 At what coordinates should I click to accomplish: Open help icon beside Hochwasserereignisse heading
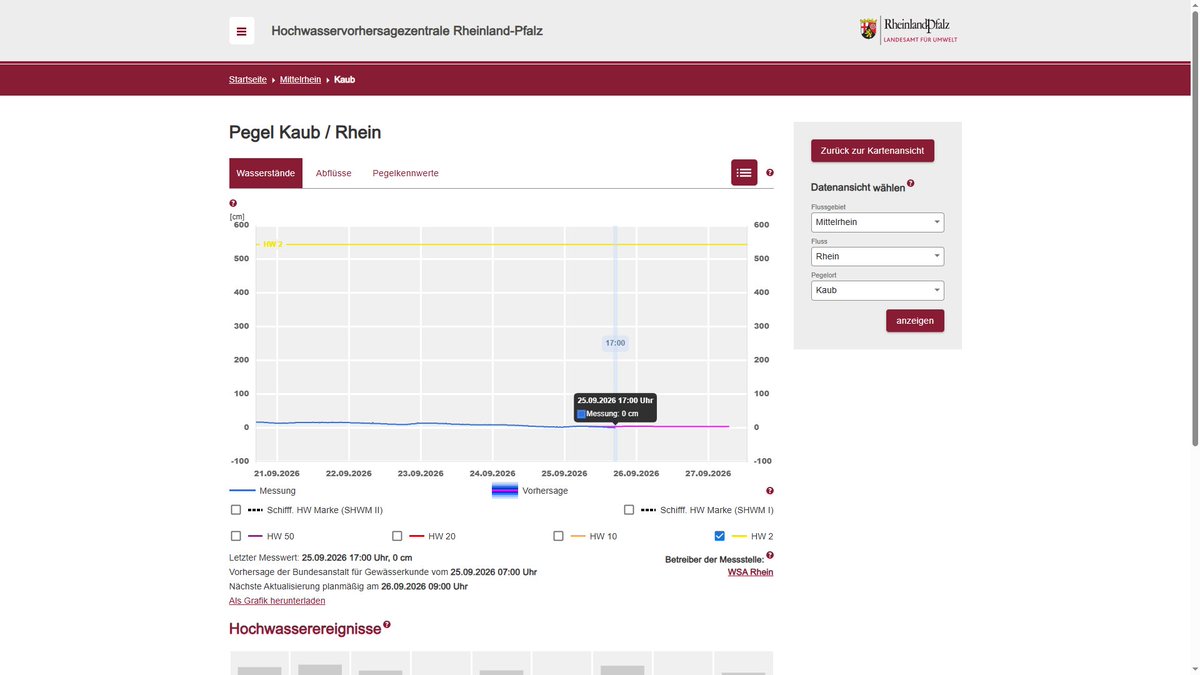(387, 625)
